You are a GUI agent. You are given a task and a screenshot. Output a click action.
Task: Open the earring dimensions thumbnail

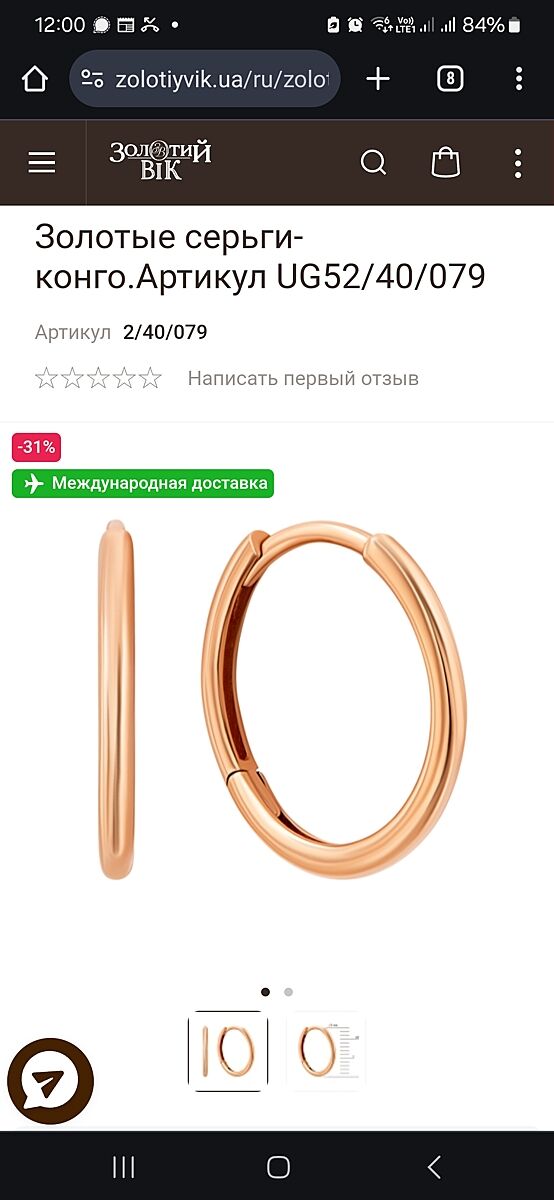326,1050
